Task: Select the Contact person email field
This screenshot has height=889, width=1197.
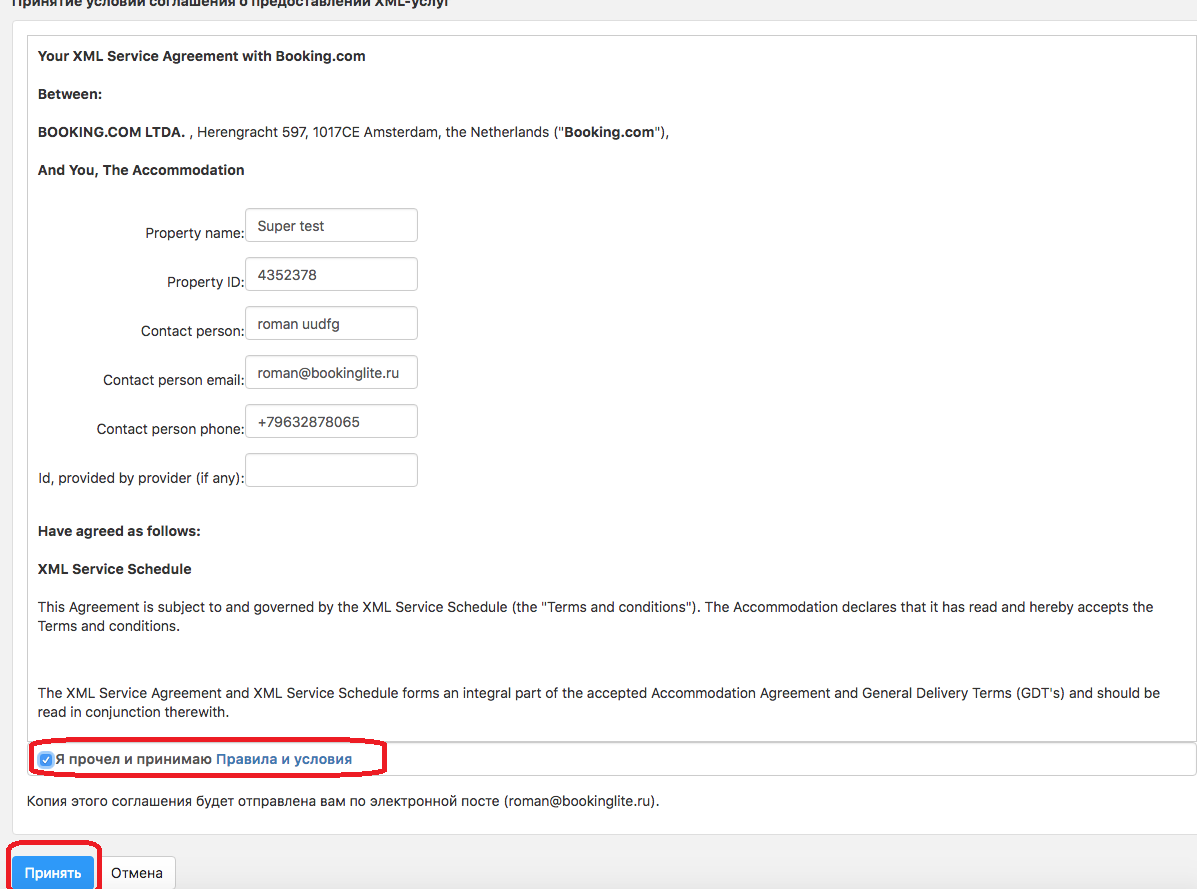Action: tap(331, 372)
